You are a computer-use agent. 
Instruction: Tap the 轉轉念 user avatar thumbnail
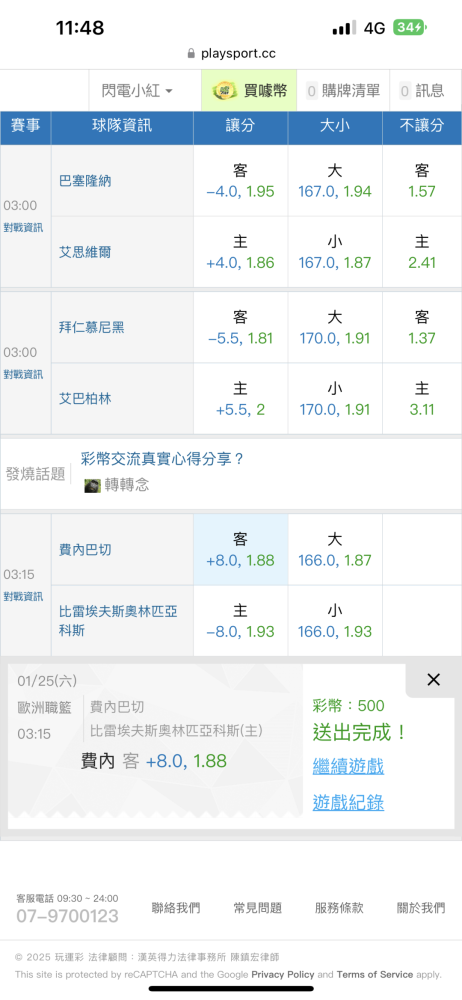click(92, 485)
